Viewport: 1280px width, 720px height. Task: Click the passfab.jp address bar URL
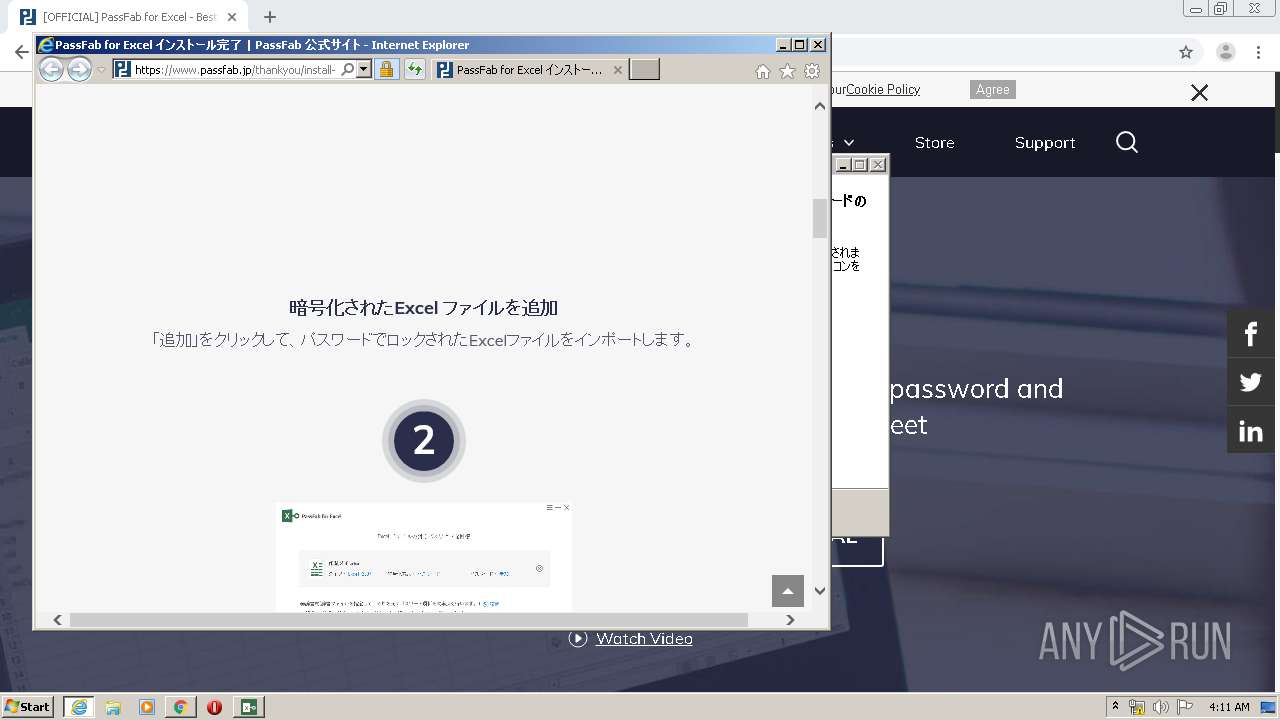pyautogui.click(x=235, y=70)
